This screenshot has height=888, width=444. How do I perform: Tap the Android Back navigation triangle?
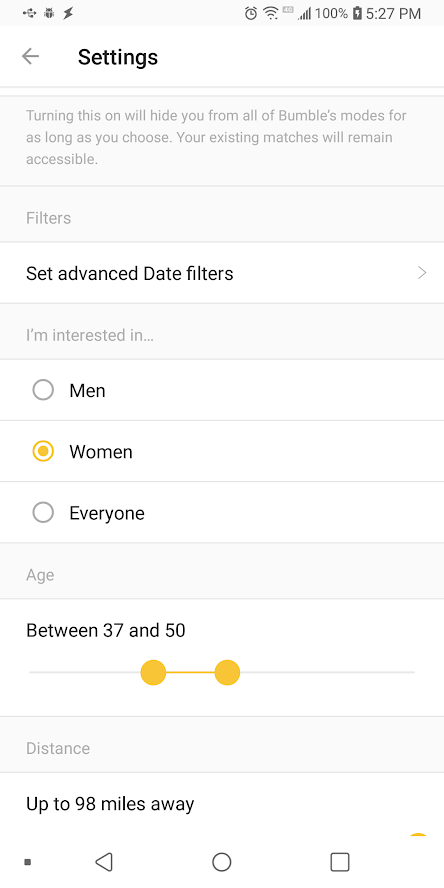(104, 861)
